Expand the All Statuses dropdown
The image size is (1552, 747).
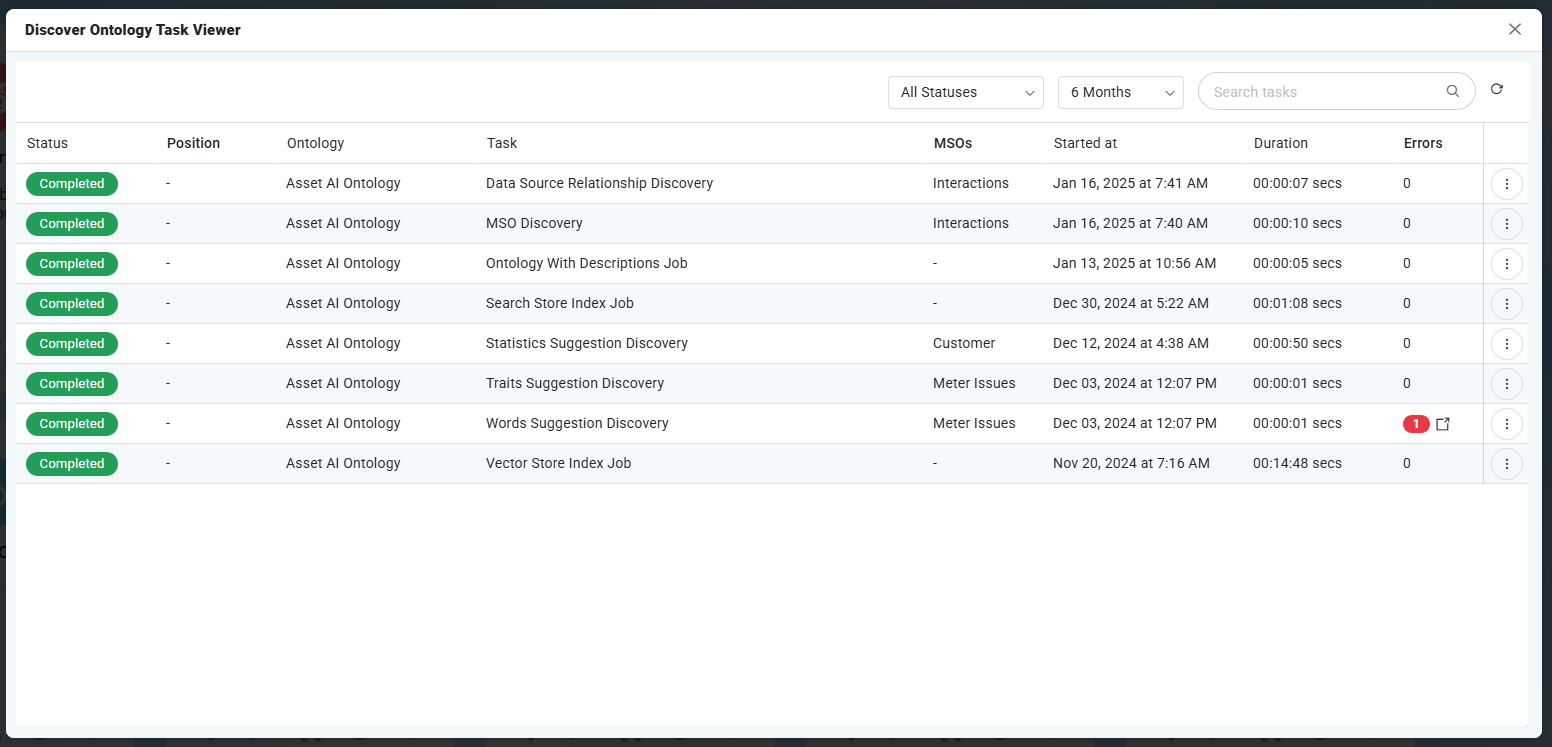pos(965,92)
